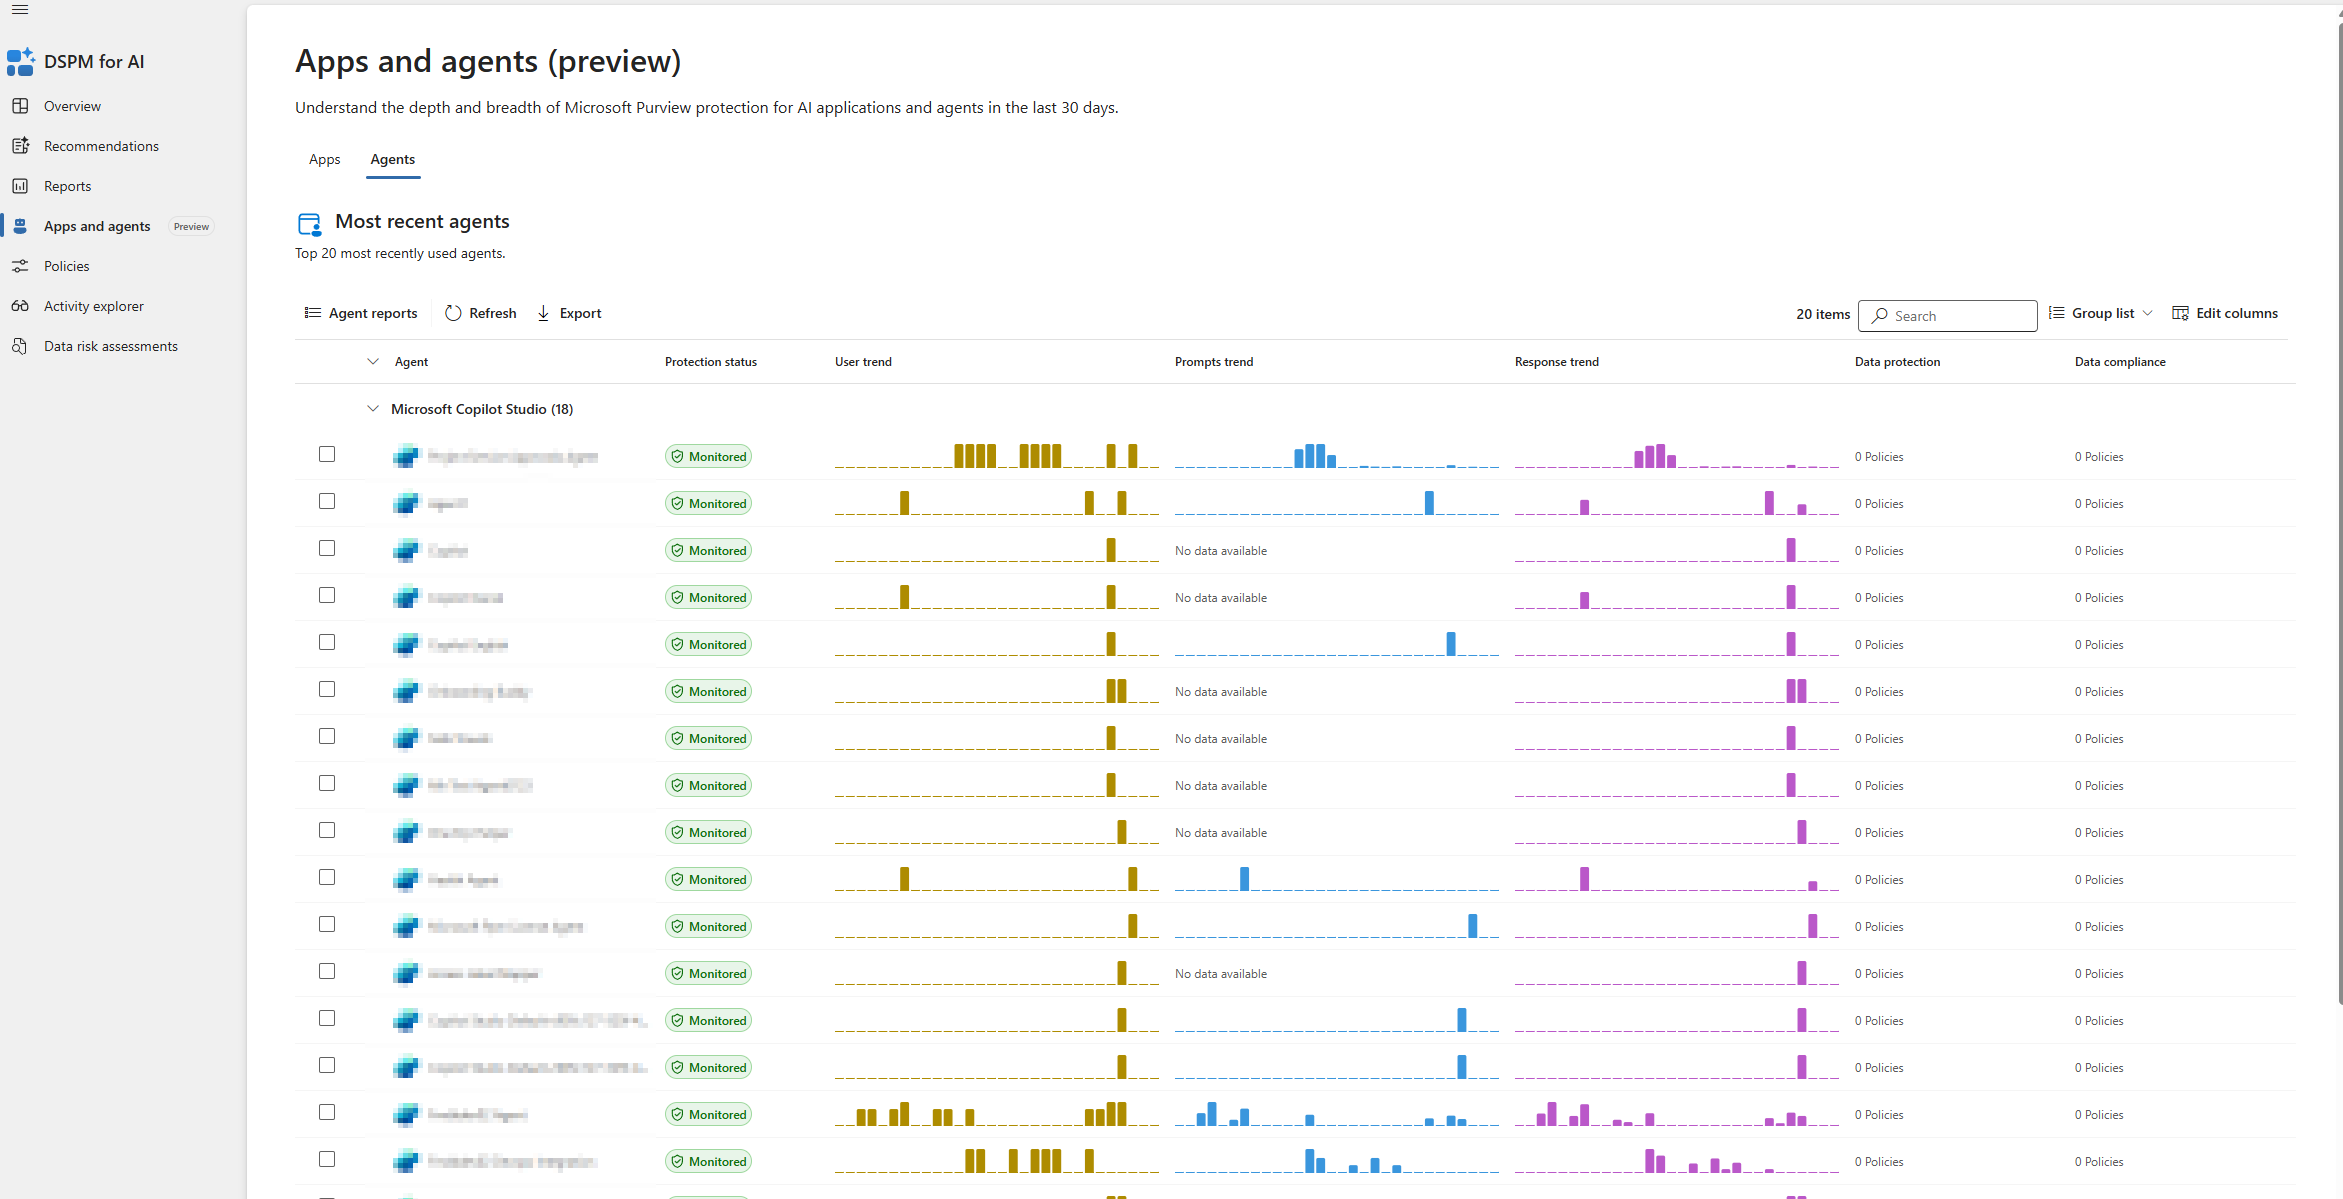Tick the last visible agent row checkbox

(327, 1159)
